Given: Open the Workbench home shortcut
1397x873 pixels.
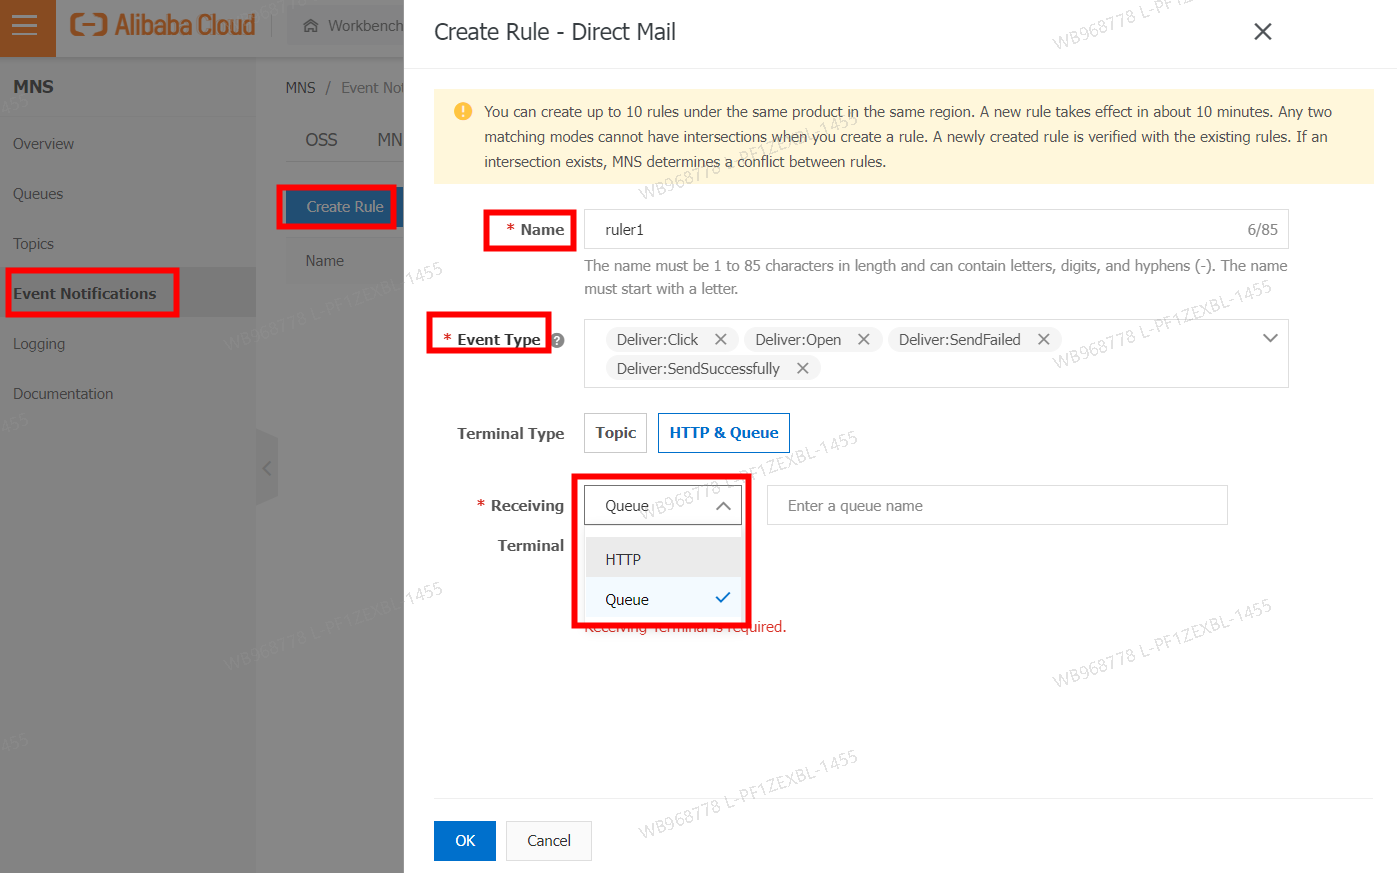Looking at the screenshot, I should (352, 25).
